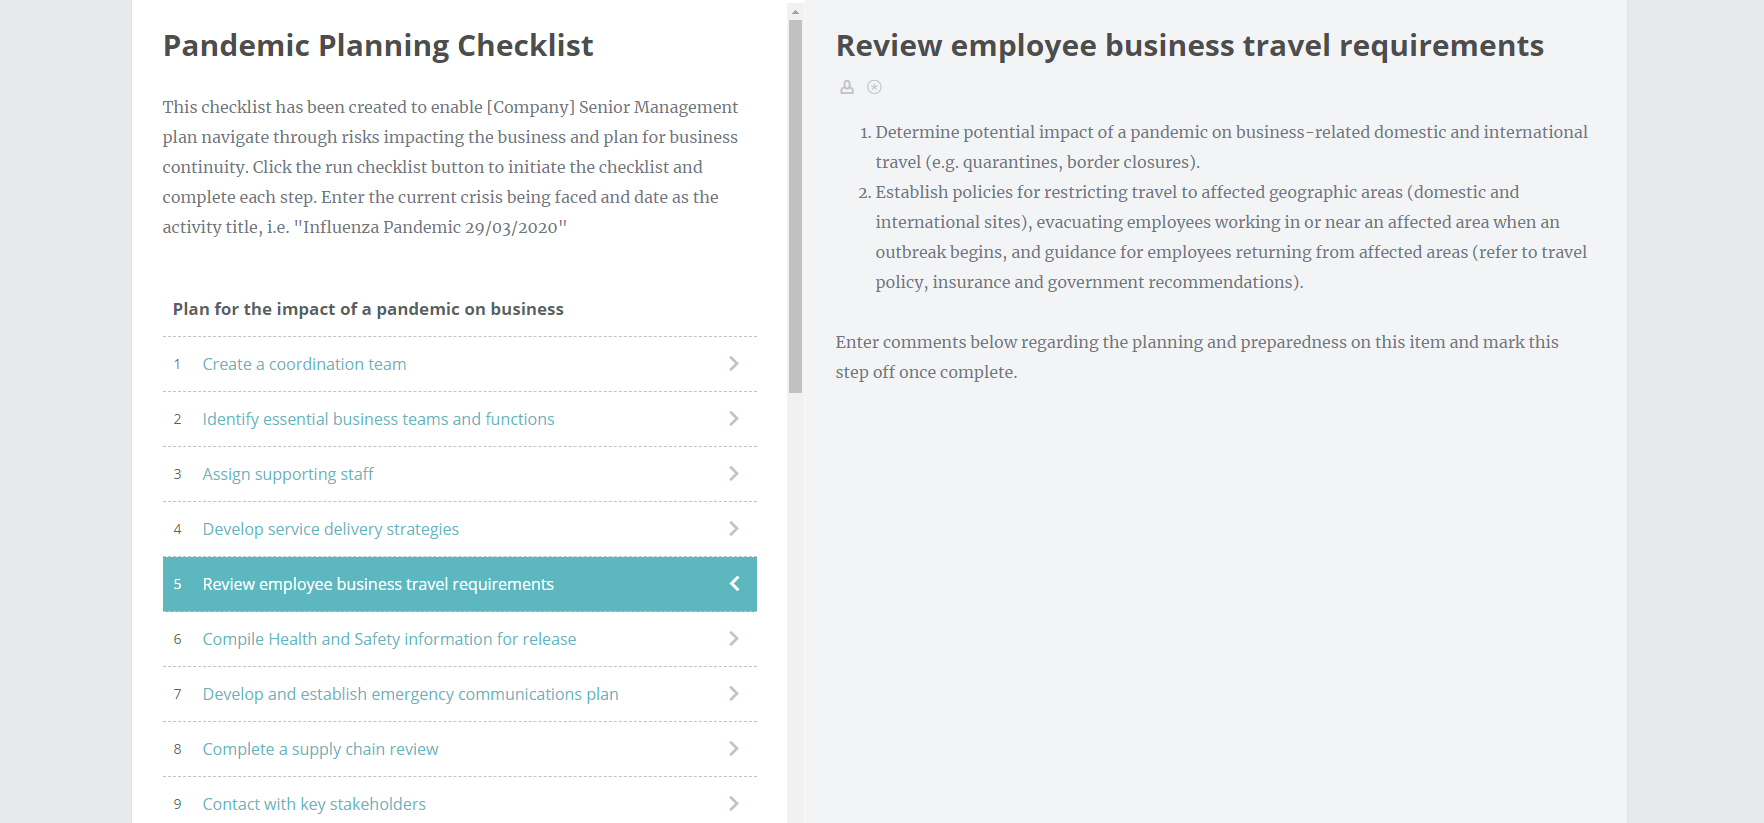Click the Pandemic Planning Checklist title

378,45
